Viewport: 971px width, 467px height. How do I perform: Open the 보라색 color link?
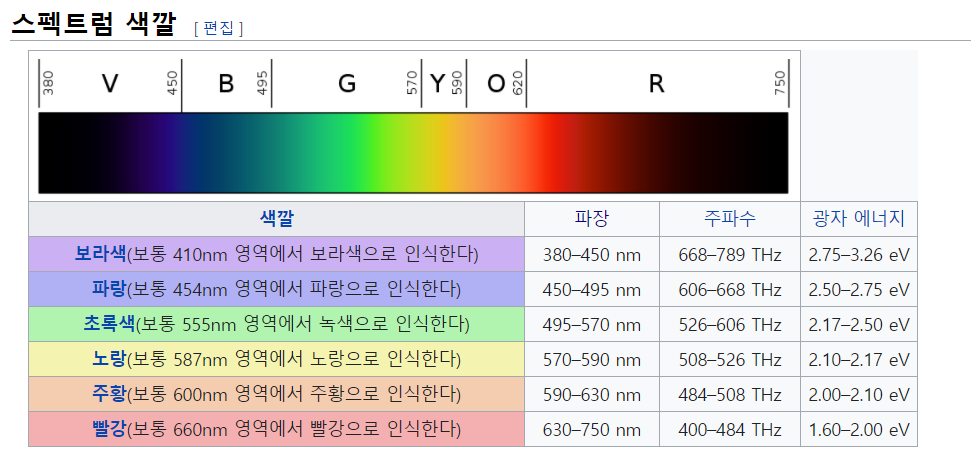101,254
